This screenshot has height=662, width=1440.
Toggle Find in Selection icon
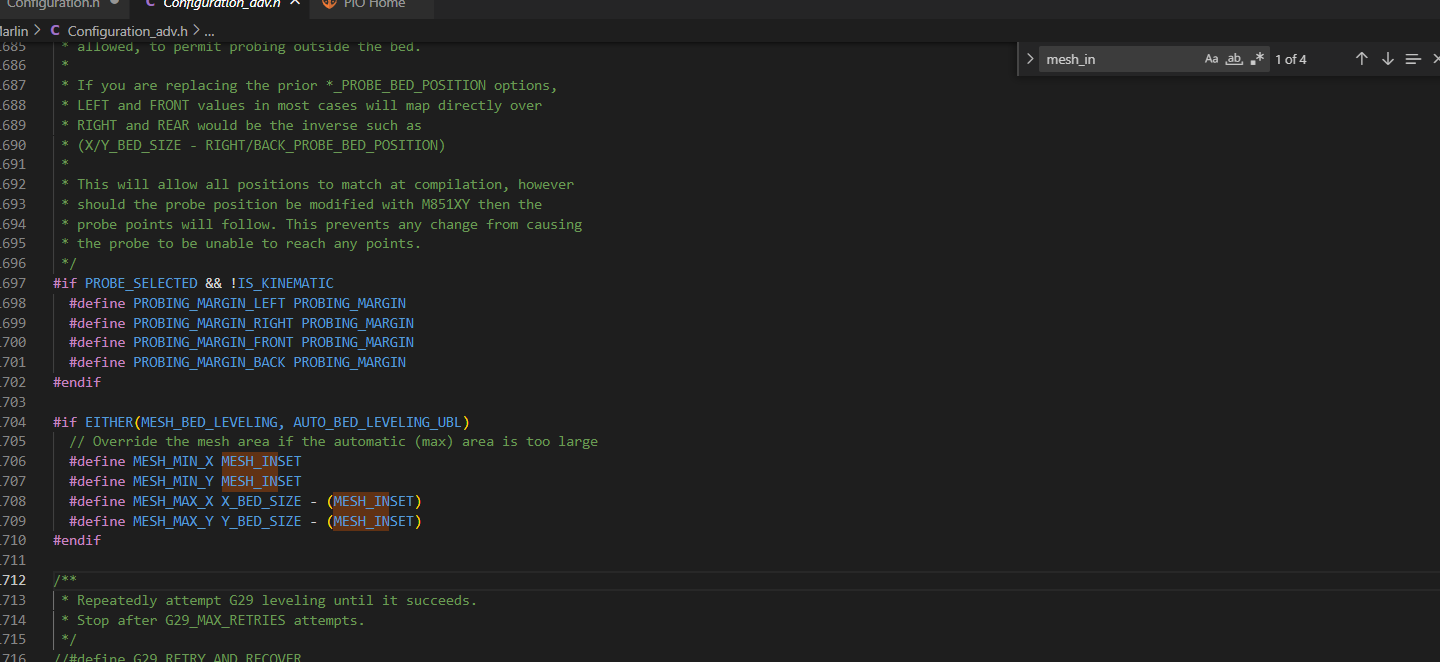tap(1413, 59)
